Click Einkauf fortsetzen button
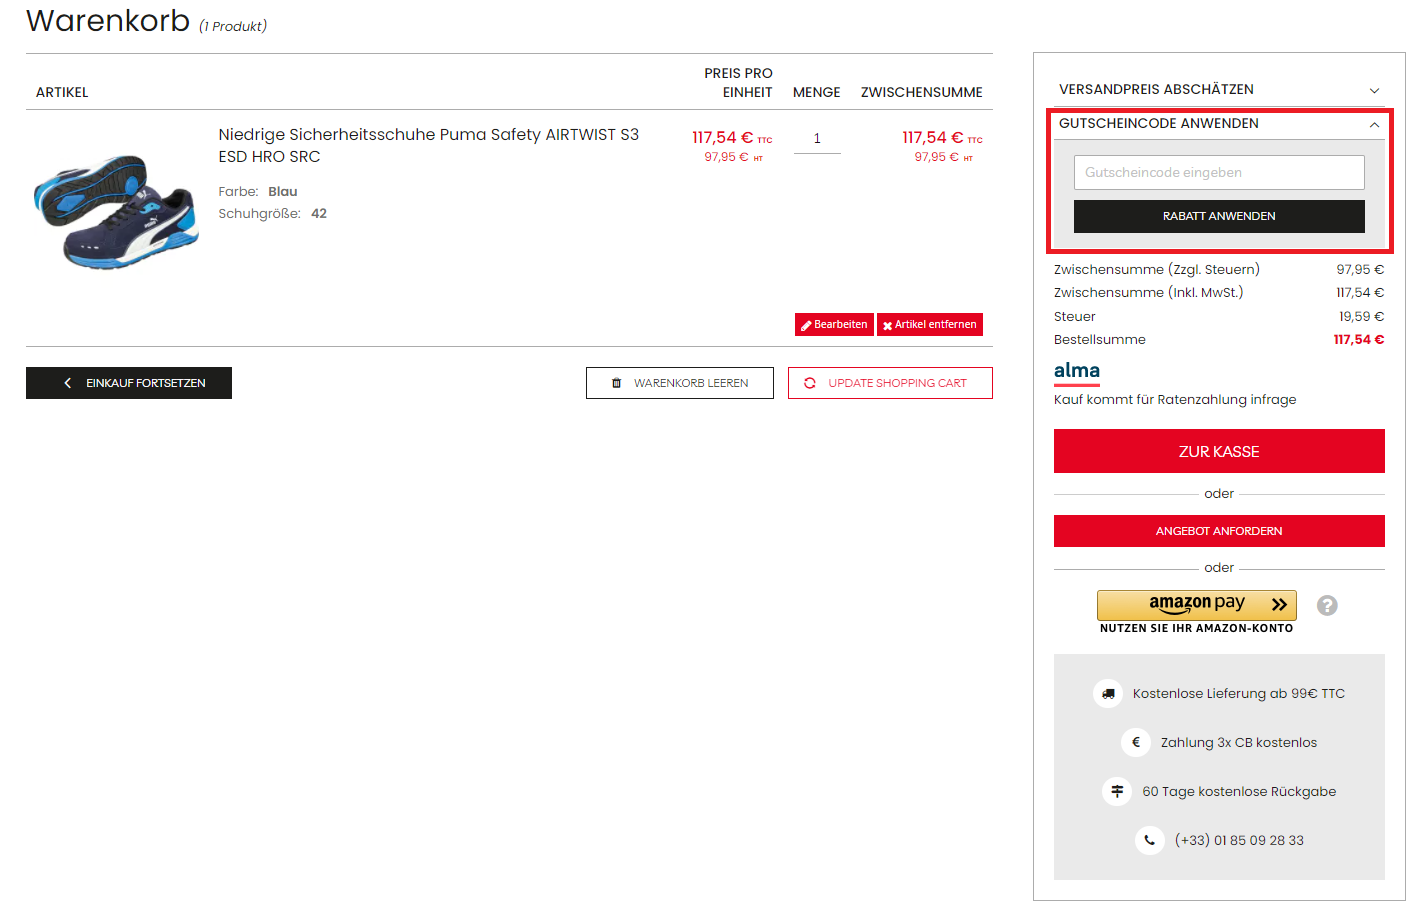1415x914 pixels. click(129, 383)
